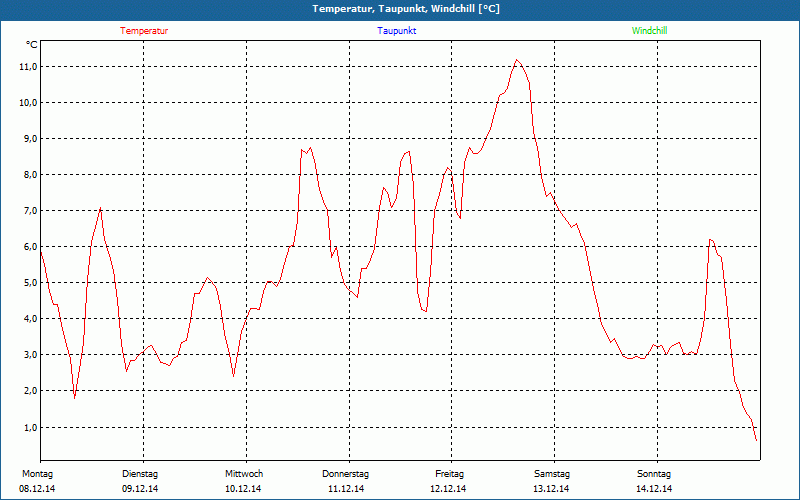Image resolution: width=800 pixels, height=500 pixels.
Task: Click the 4,0 y-axis value
Action: 29,319
